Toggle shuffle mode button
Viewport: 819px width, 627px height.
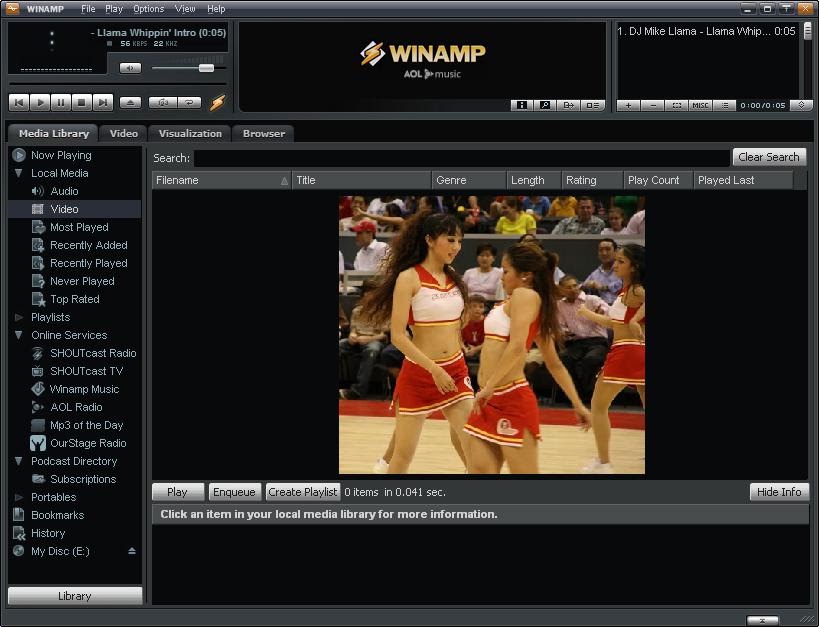(163, 102)
